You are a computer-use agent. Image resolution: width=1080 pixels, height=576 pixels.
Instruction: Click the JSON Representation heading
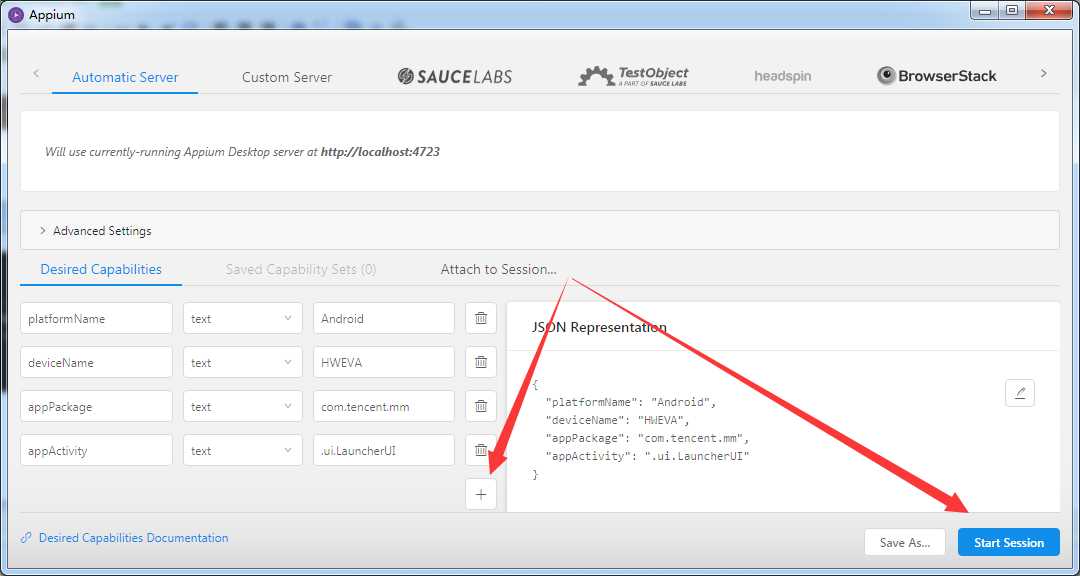pyautogui.click(x=599, y=327)
